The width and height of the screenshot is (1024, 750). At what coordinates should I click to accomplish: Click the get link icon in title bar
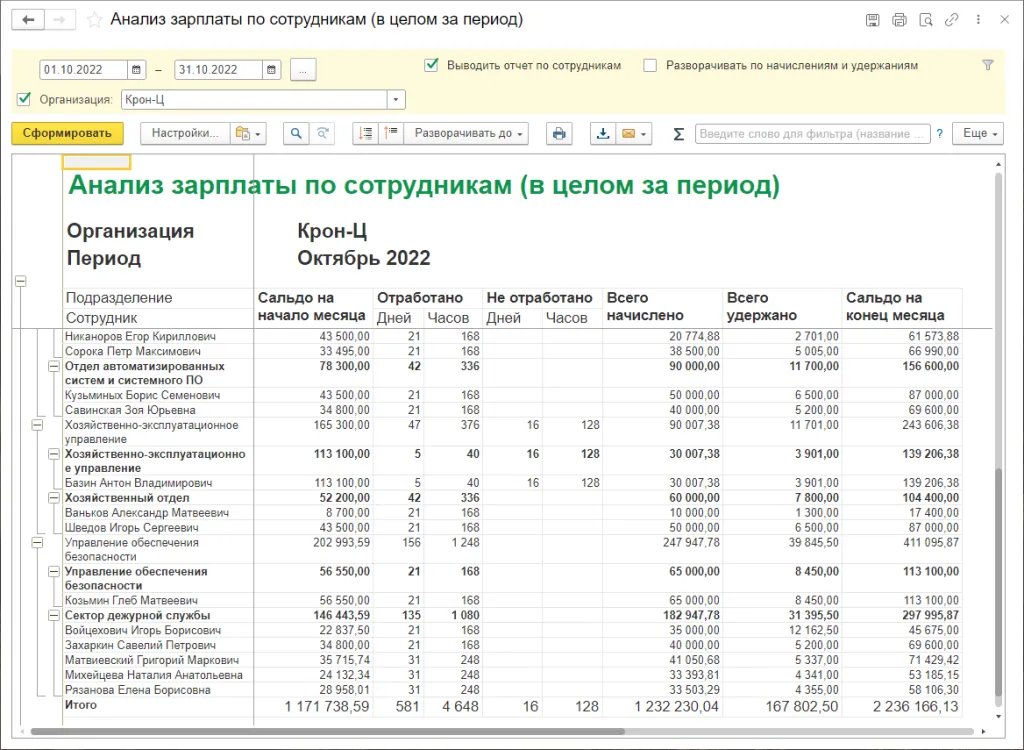951,19
